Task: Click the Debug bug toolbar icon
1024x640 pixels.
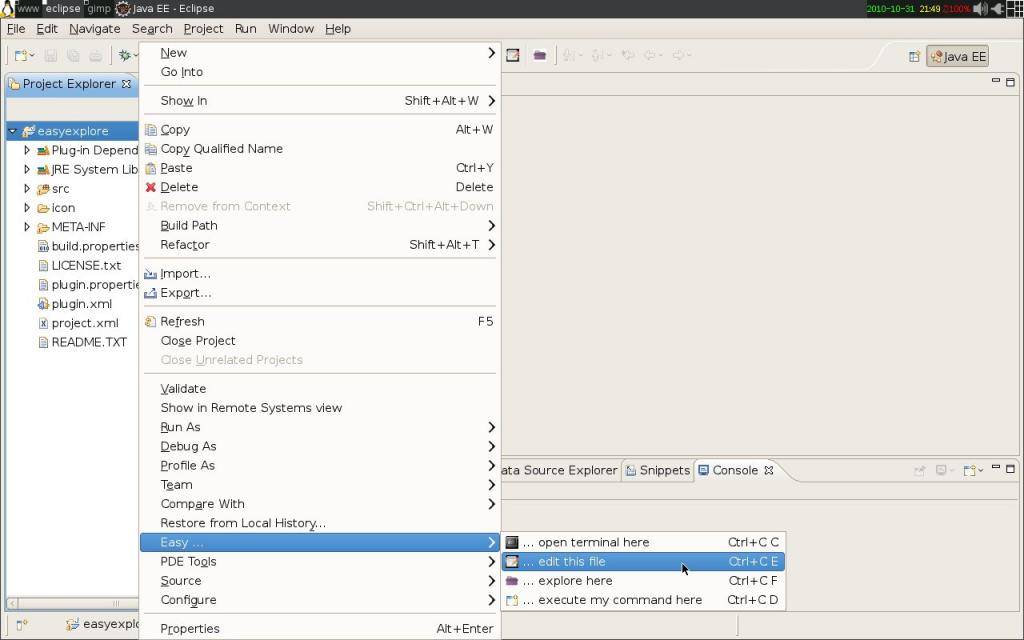Action: click(x=124, y=56)
